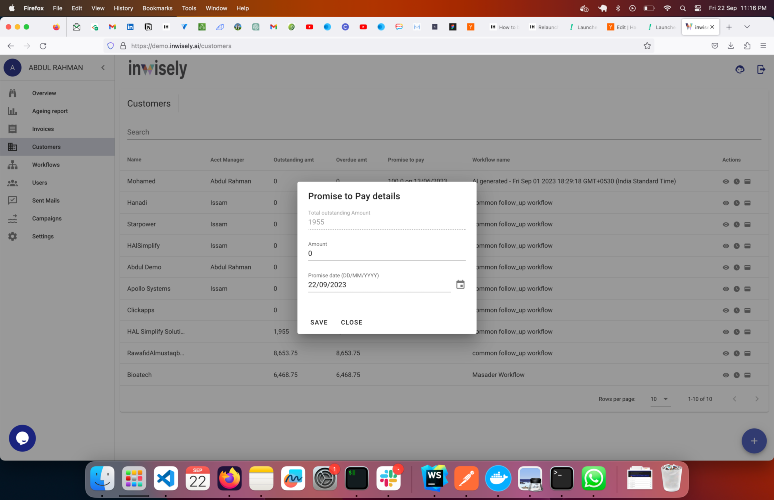
Task: Click the Workflows hierarchy icon
Action: tap(12, 165)
